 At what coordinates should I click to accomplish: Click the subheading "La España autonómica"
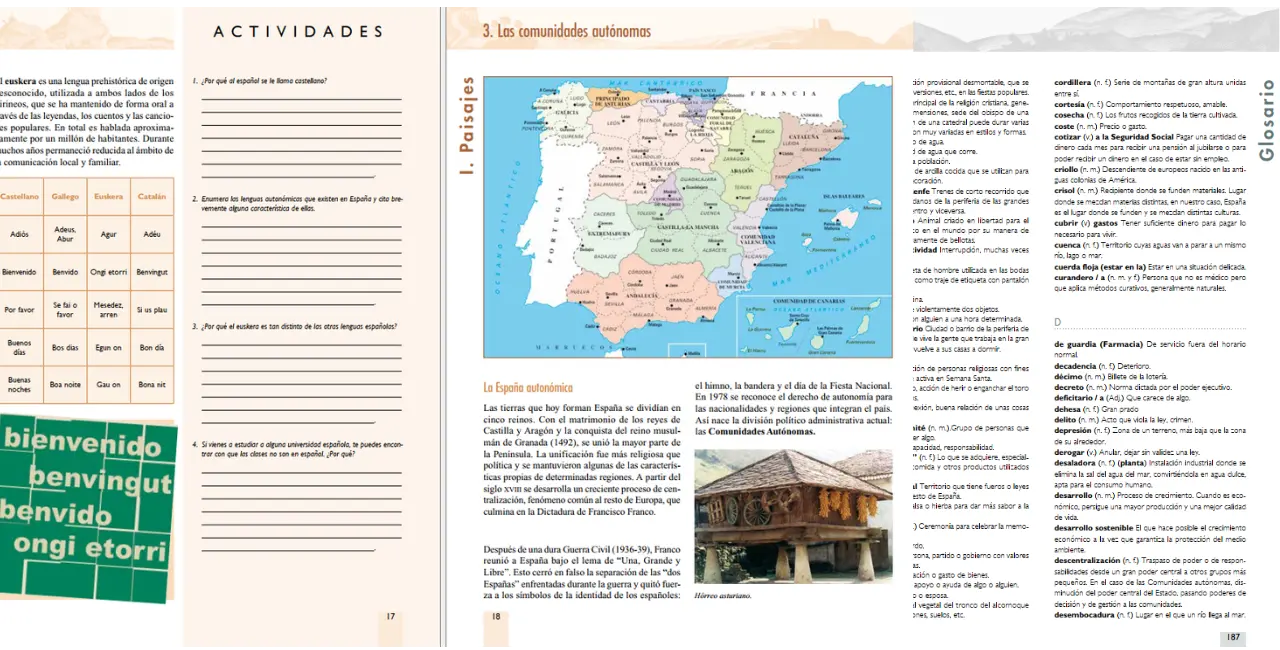528,387
